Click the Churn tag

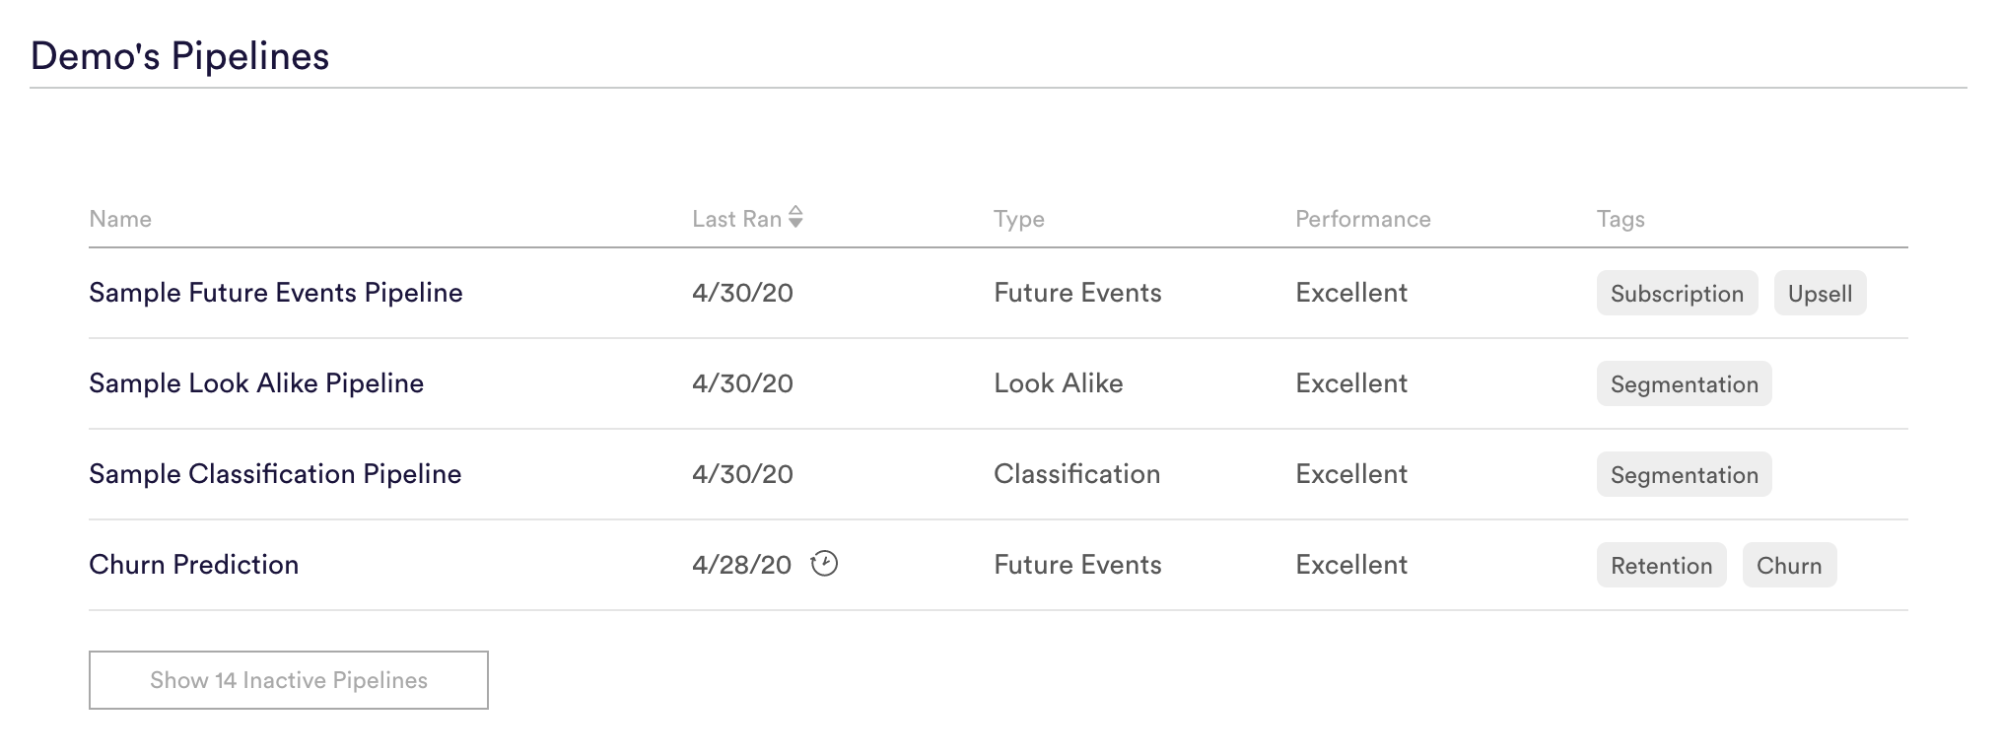[x=1788, y=565]
